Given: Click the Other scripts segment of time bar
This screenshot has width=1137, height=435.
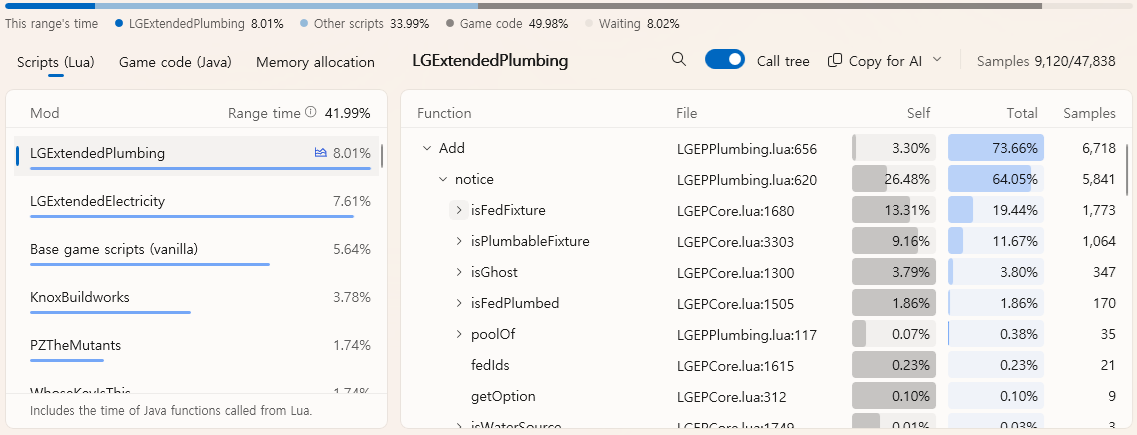Looking at the screenshot, I should point(286,6).
